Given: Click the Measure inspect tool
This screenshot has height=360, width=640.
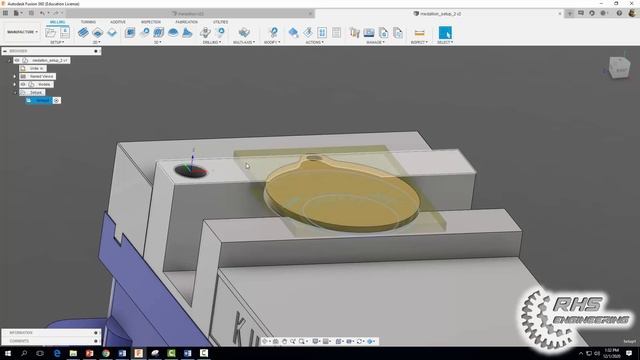Looking at the screenshot, I should (419, 32).
